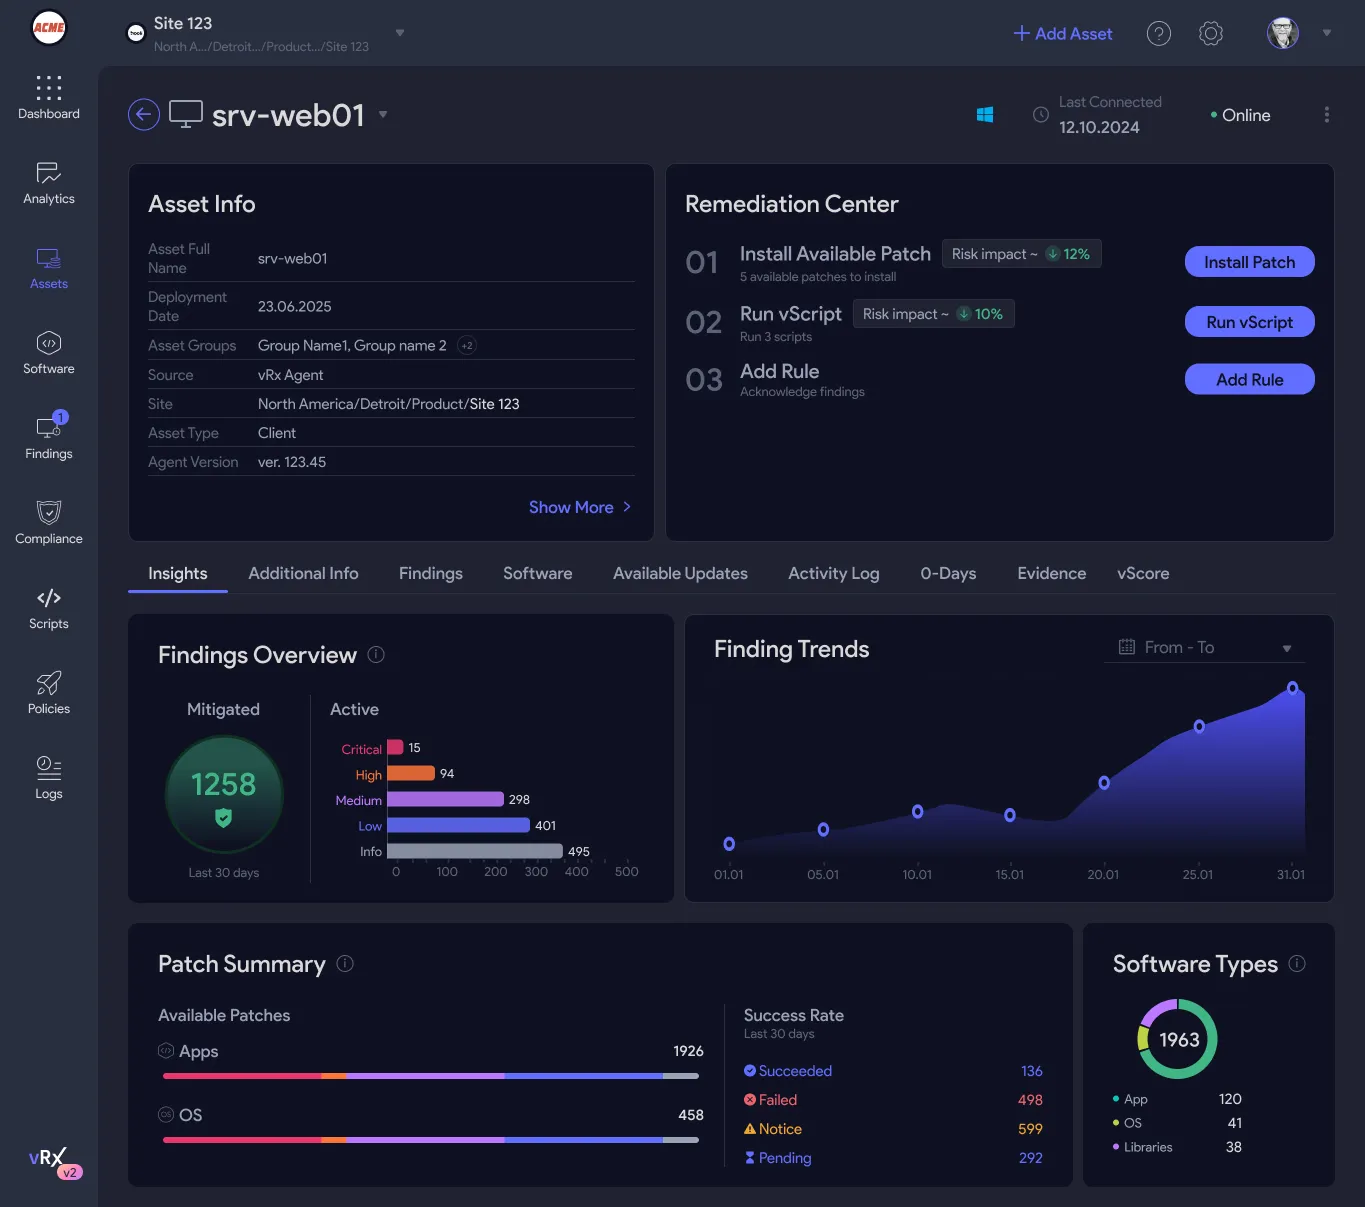Image resolution: width=1365 pixels, height=1207 pixels.
Task: Click Findings Overview info icon
Action: [x=376, y=654]
